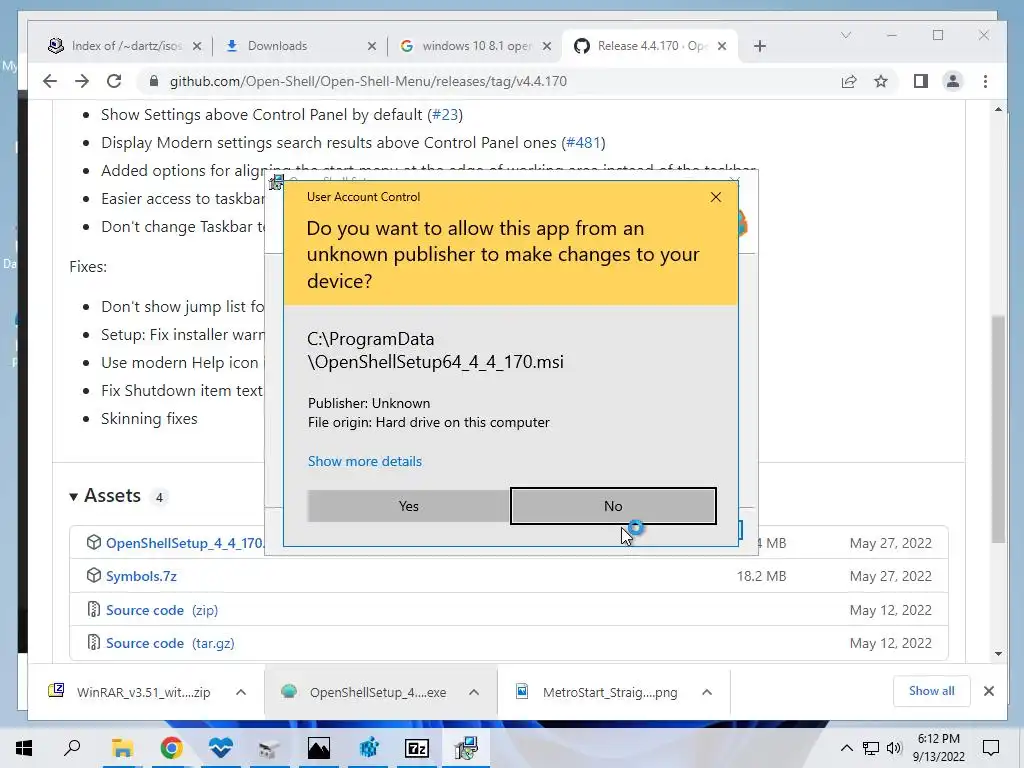Click No in User Account Control dialog
This screenshot has height=768, width=1024.
click(613, 506)
